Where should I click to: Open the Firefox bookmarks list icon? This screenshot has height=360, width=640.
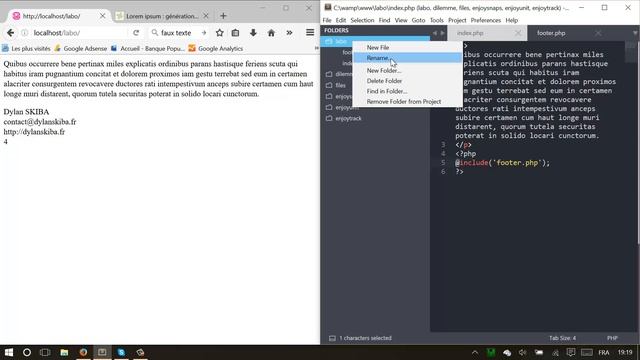pyautogui.click(x=236, y=33)
